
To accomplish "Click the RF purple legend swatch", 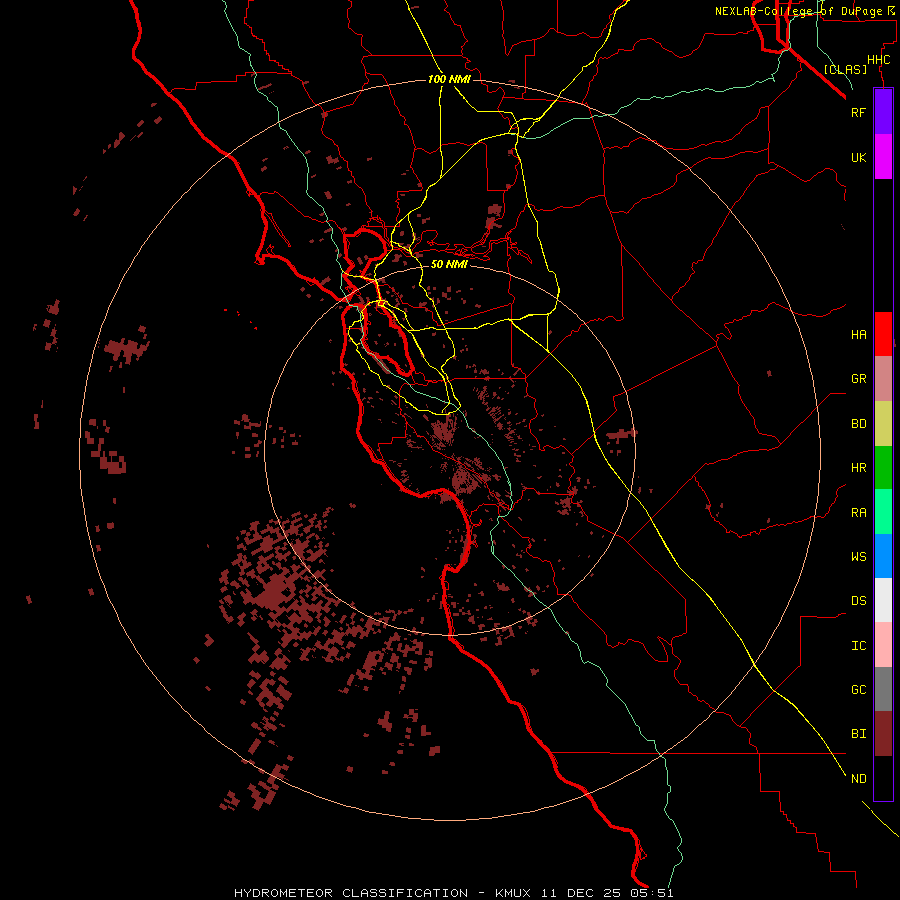I will pyautogui.click(x=883, y=112).
